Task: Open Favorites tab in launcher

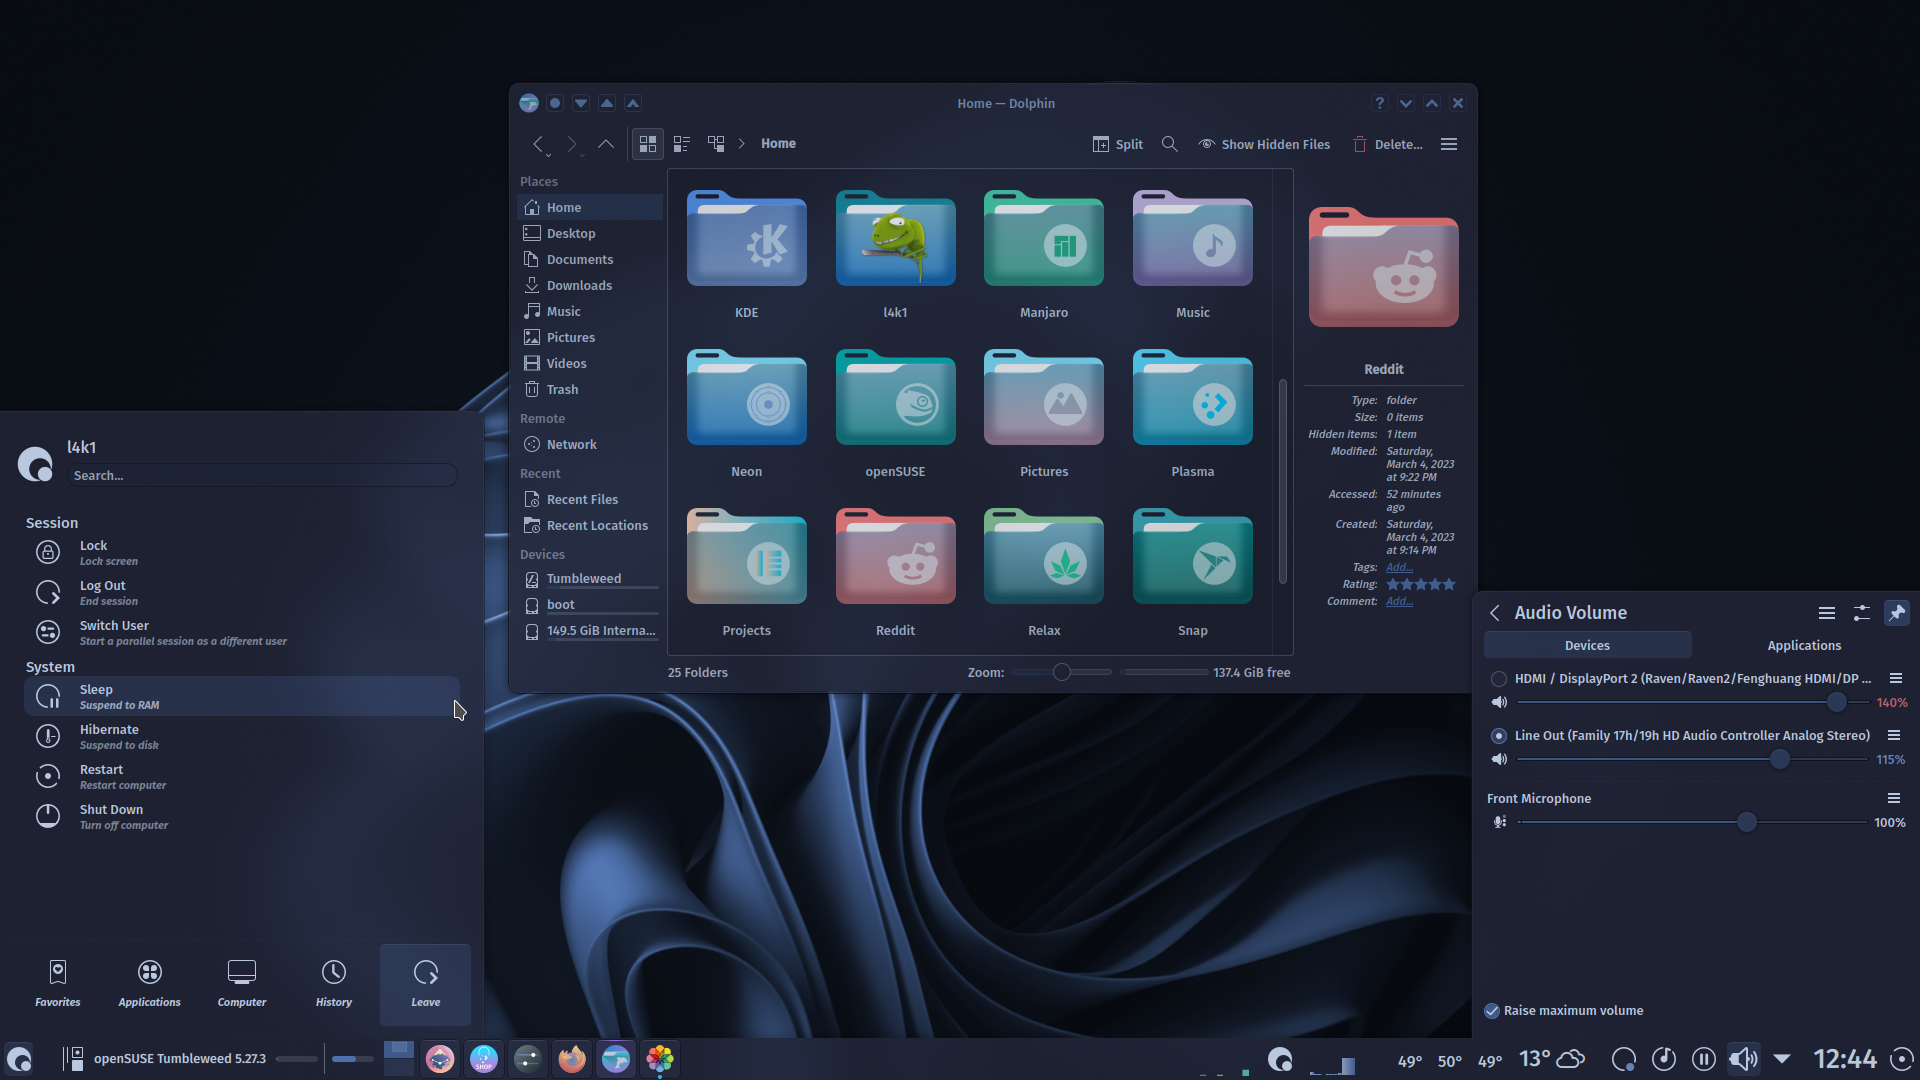Action: pyautogui.click(x=58, y=984)
